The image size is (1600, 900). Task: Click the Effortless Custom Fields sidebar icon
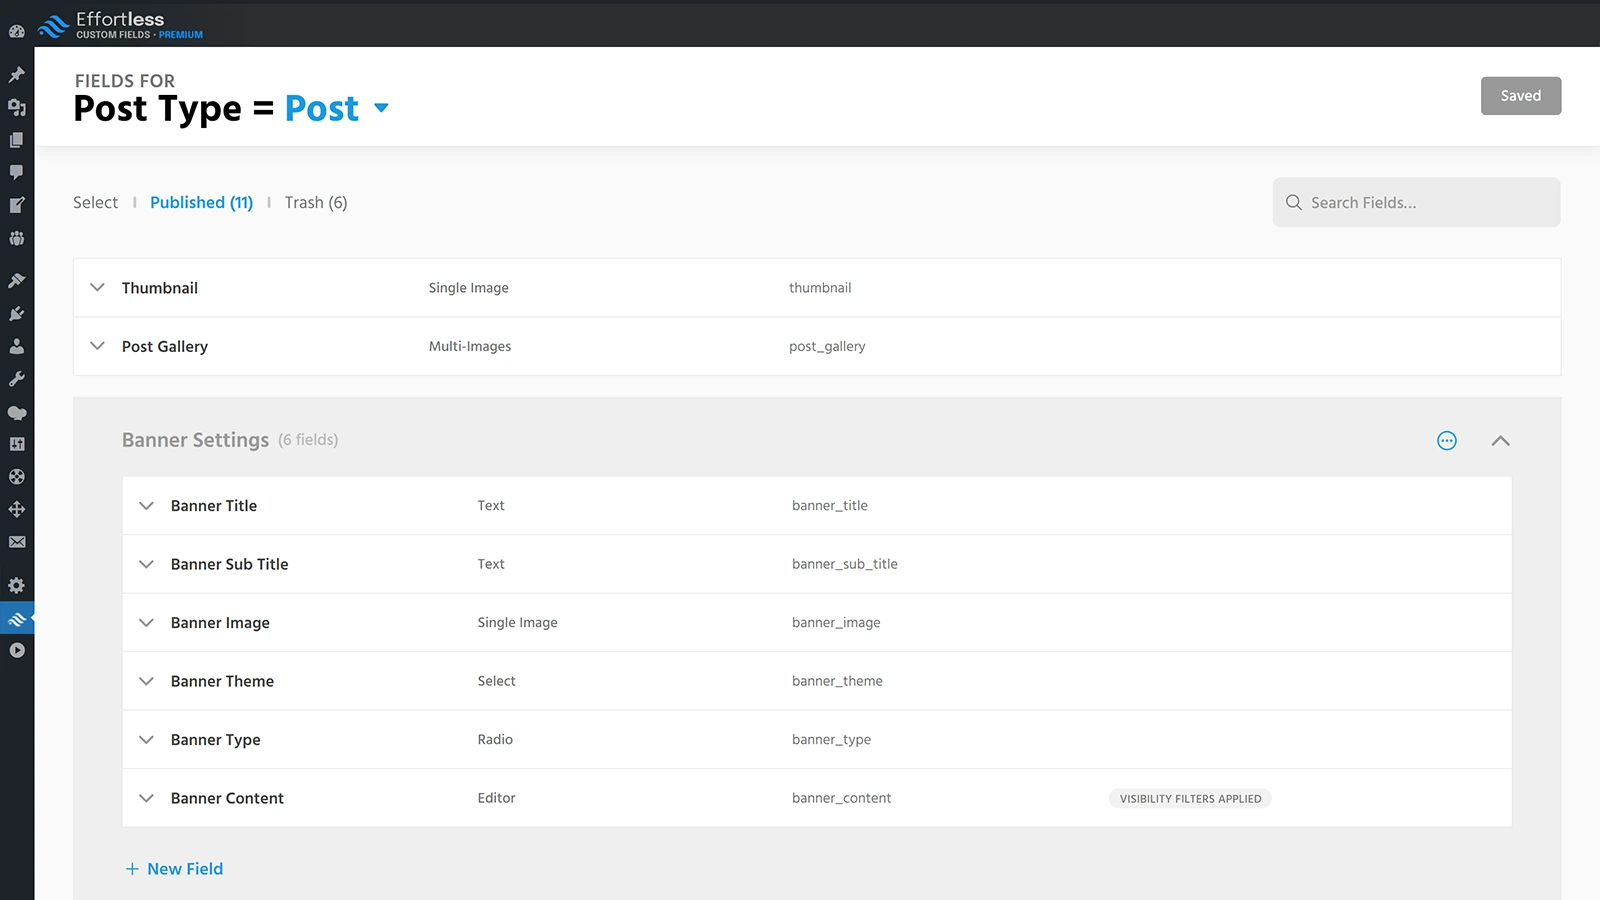[x=16, y=618]
